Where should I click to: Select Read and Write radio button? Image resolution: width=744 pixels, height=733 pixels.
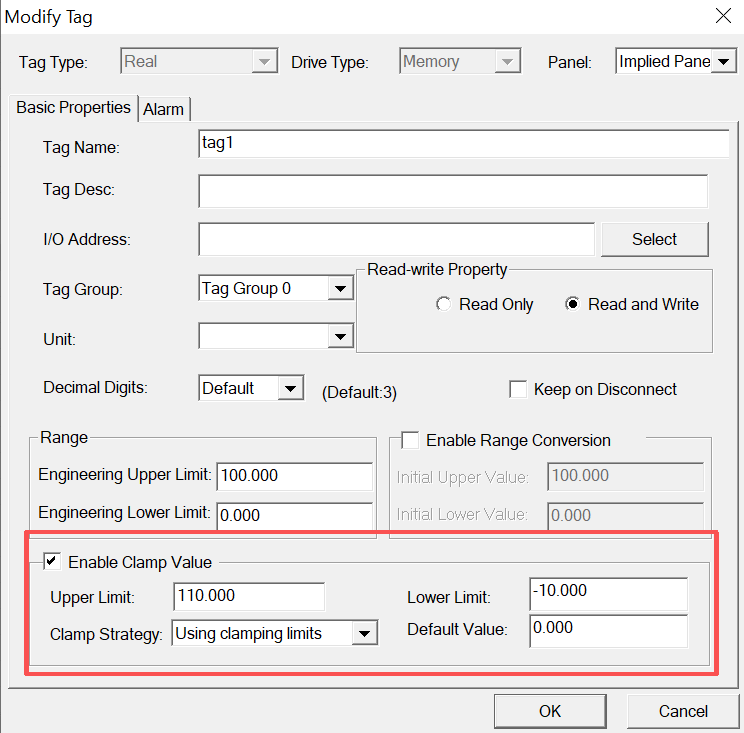click(x=572, y=305)
